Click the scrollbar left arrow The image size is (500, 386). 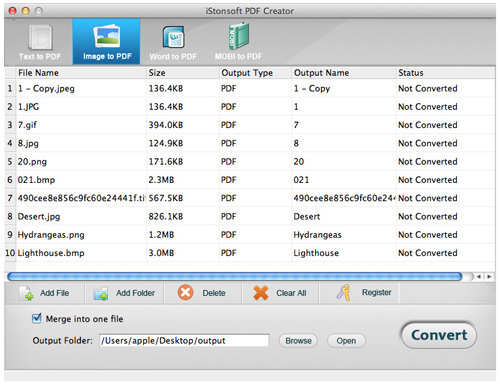pos(479,277)
